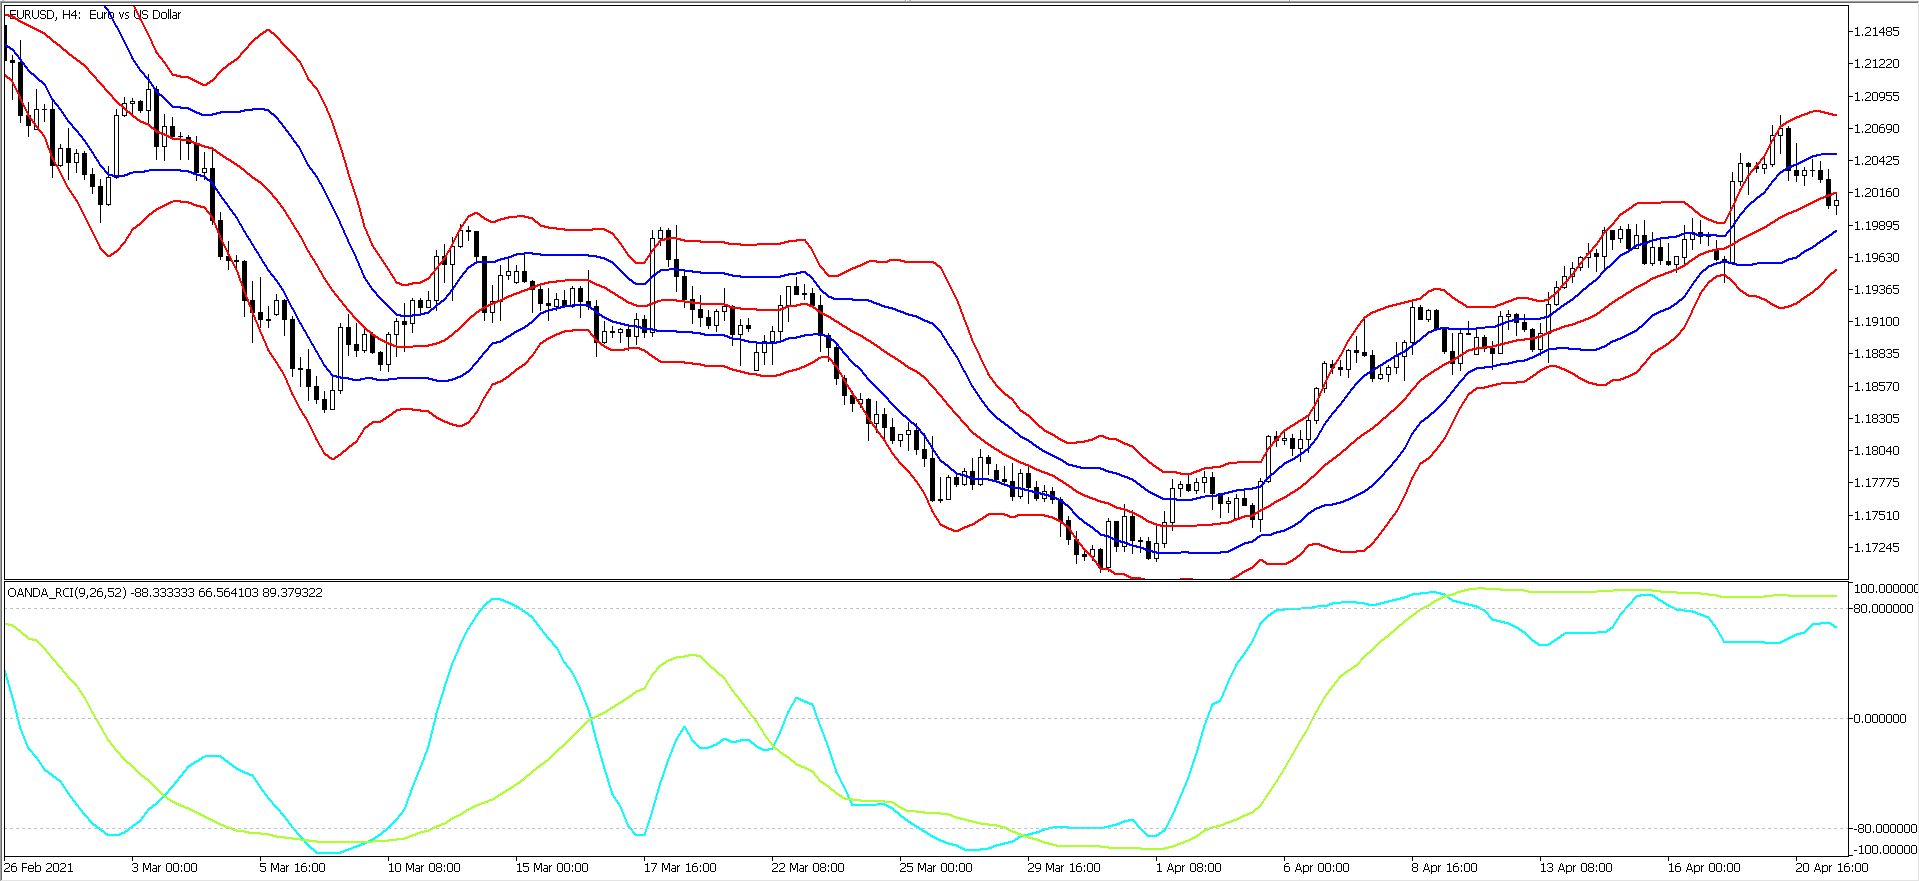Click the -100.000000 RCI scale label
Screen dimensions: 1919x881
click(x=1884, y=850)
